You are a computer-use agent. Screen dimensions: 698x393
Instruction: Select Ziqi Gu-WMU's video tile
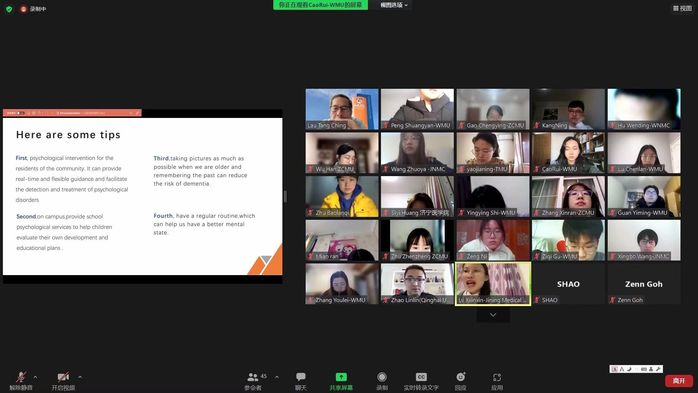coord(568,240)
